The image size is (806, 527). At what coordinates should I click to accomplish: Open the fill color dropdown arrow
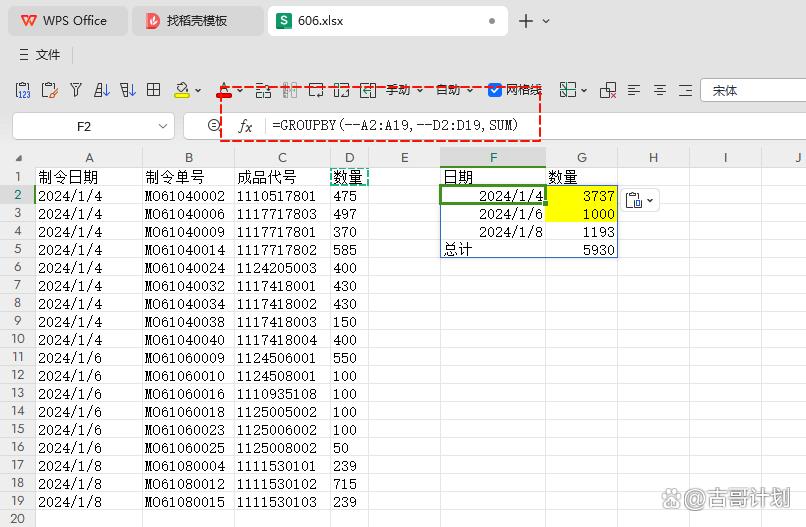(x=198, y=90)
